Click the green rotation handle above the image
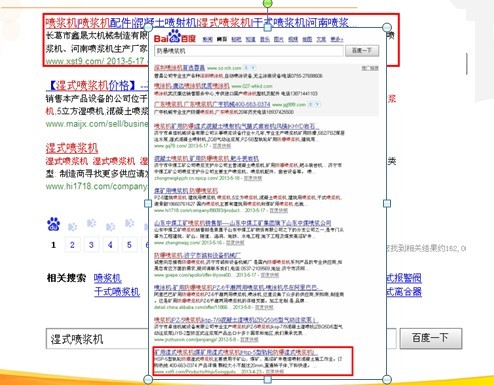This screenshot has height=385, width=494. click(x=268, y=4)
